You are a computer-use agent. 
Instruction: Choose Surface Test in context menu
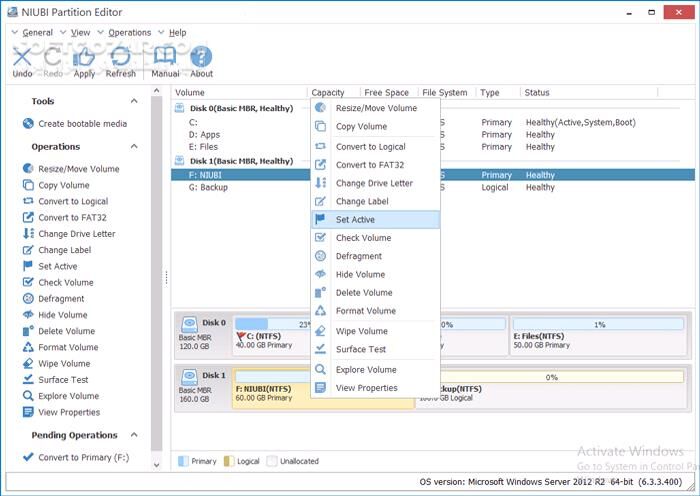click(x=375, y=350)
